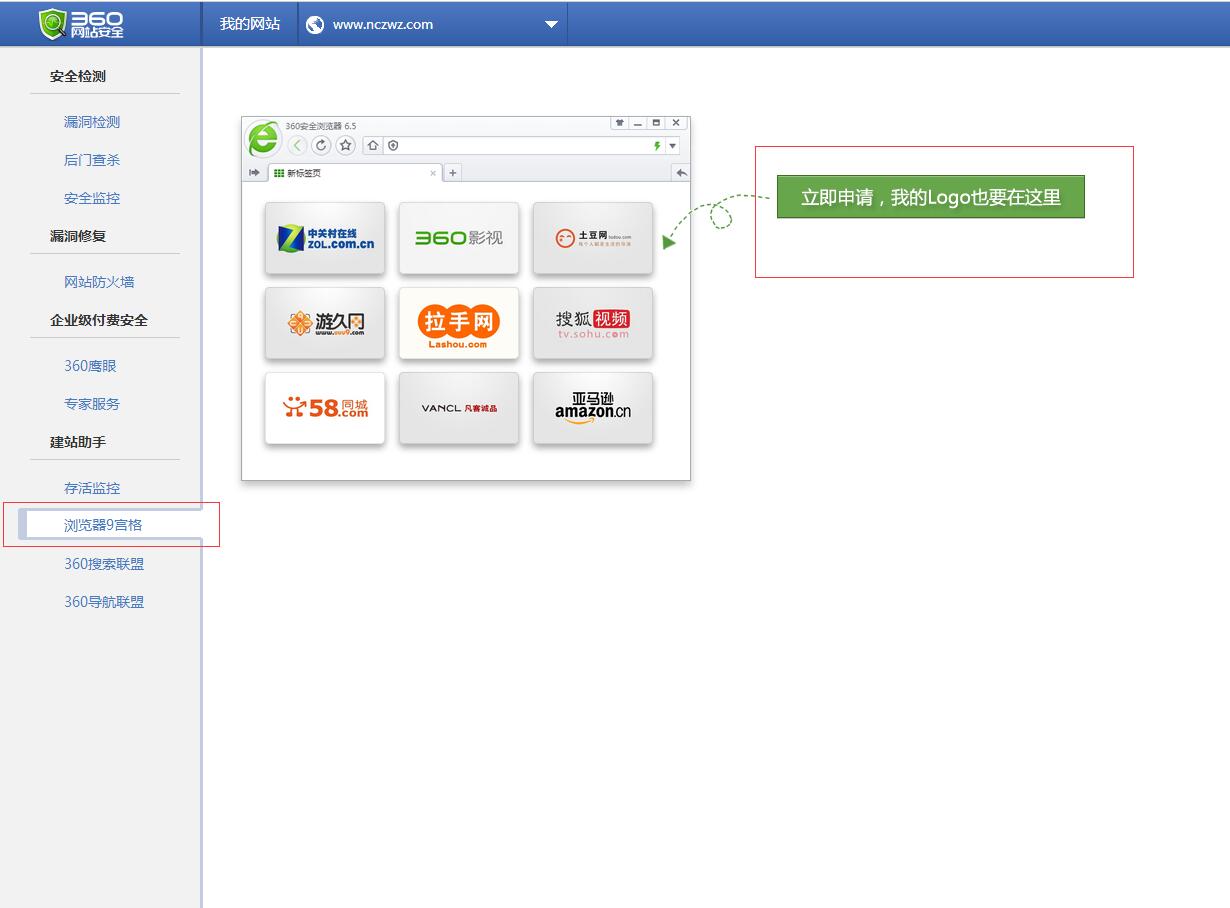
Task: Click the 360安全浏览器 6.5 title text
Action: [321, 126]
